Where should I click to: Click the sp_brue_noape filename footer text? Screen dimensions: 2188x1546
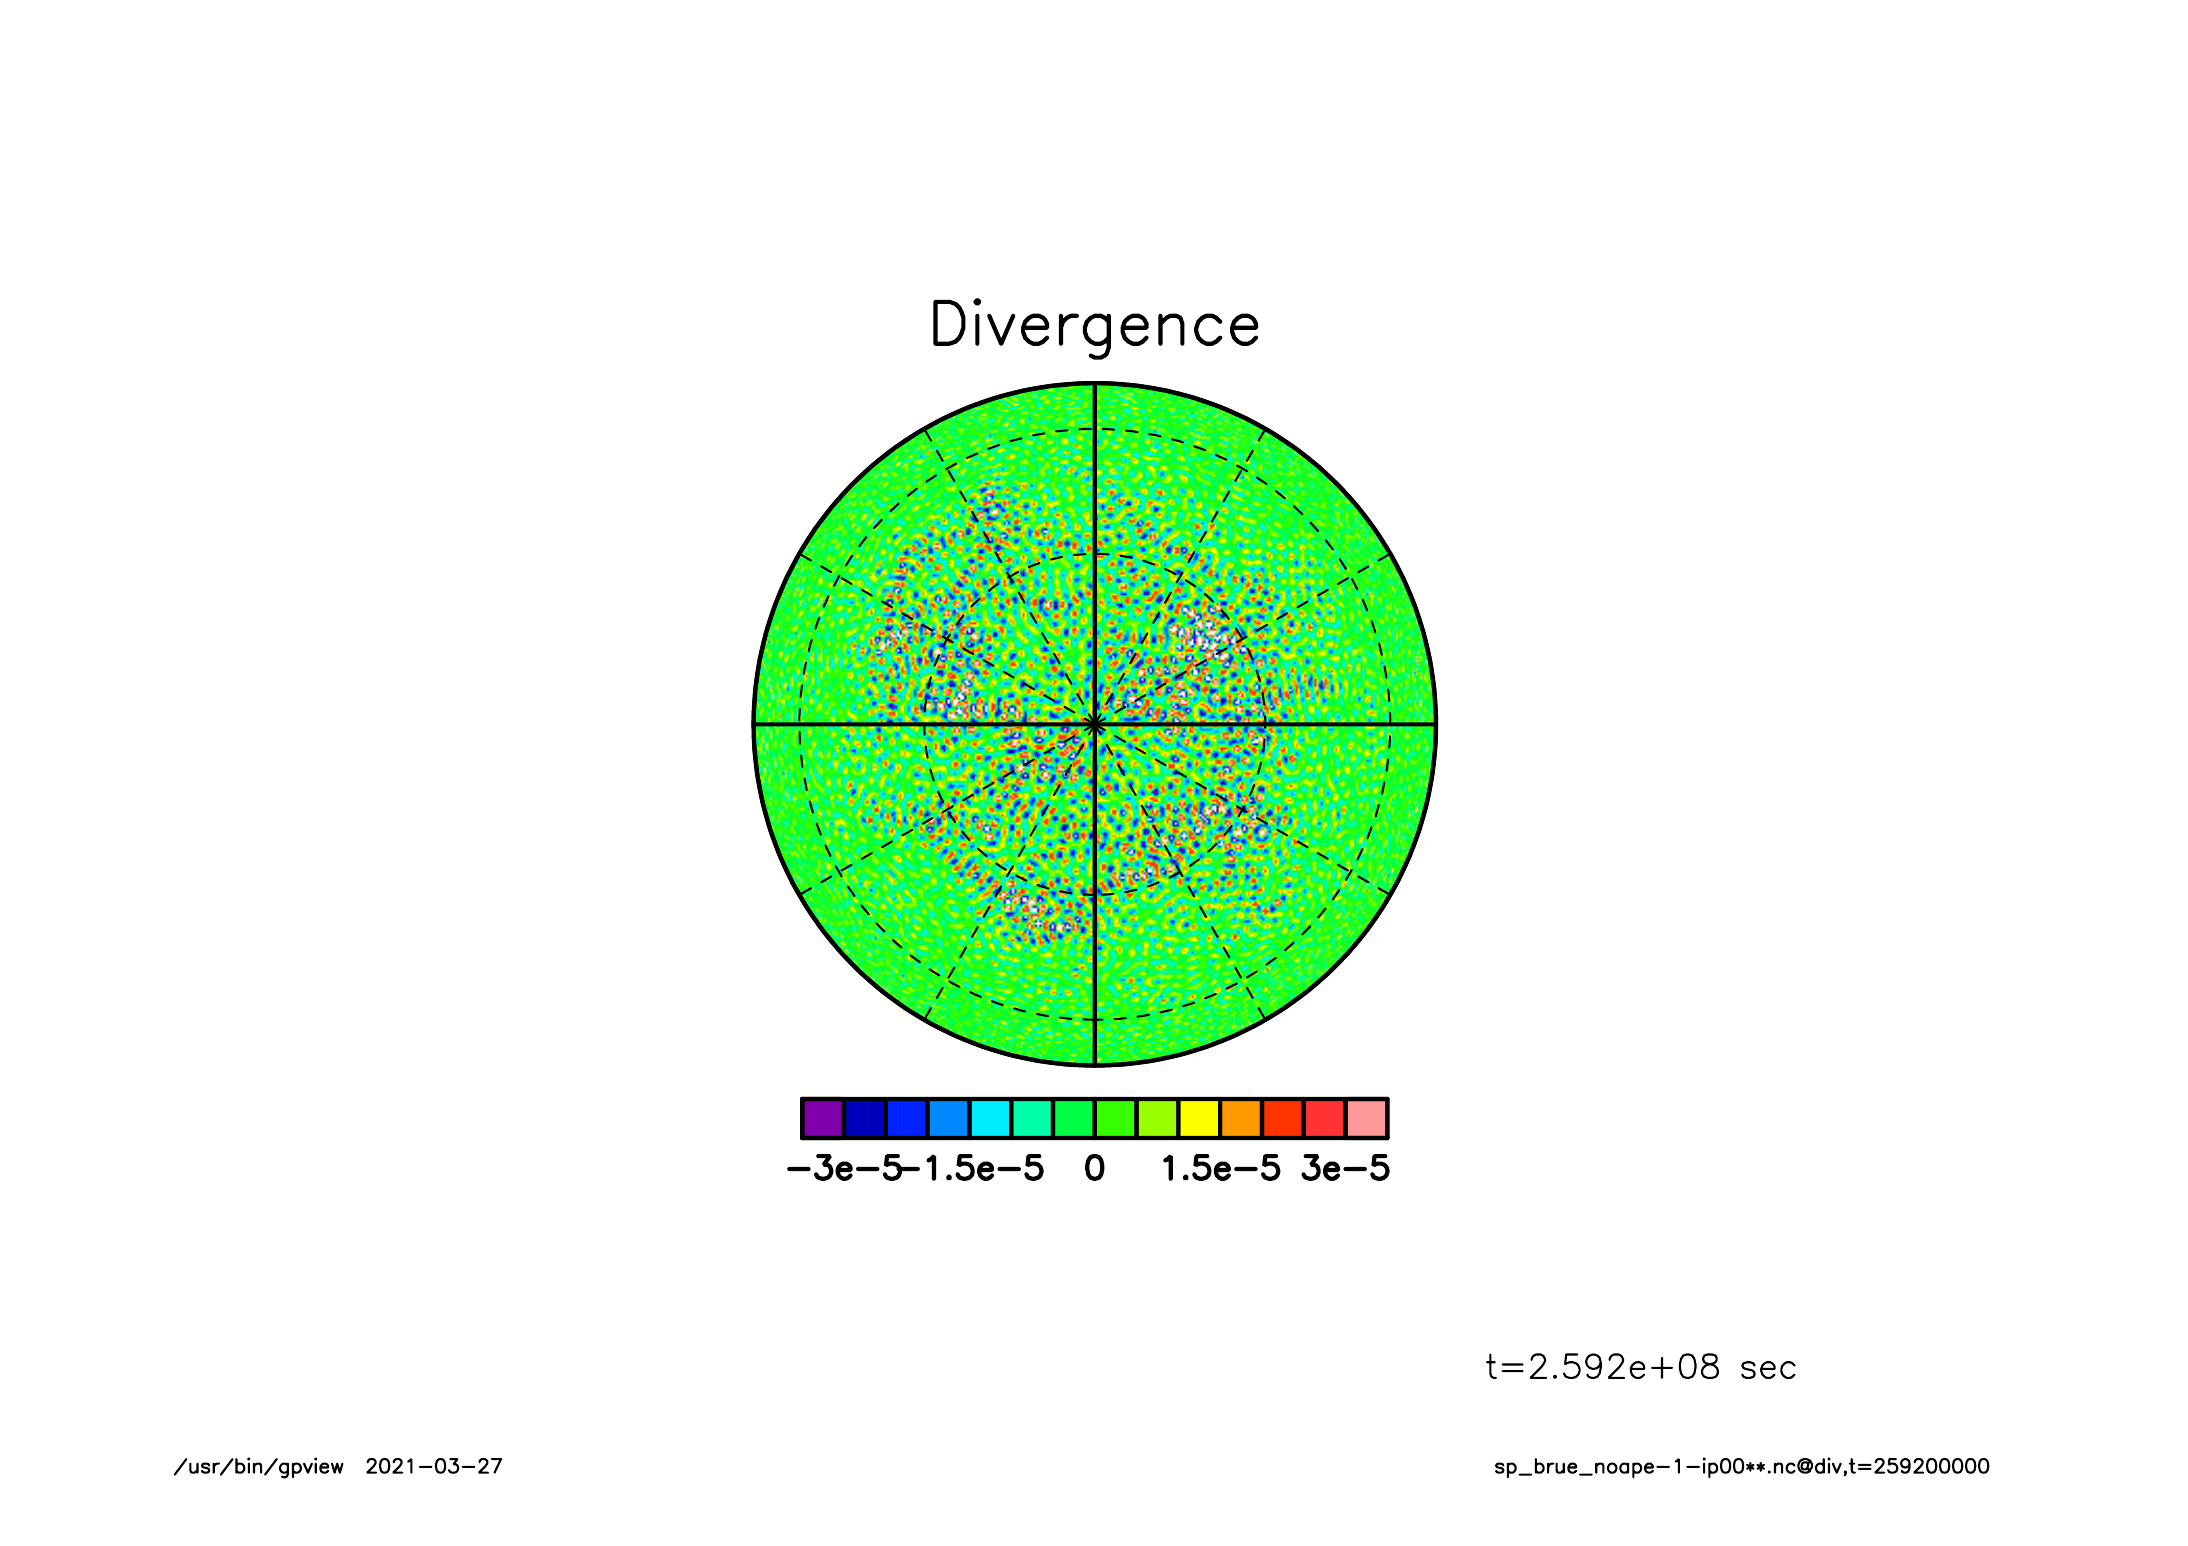[x=1741, y=1467]
